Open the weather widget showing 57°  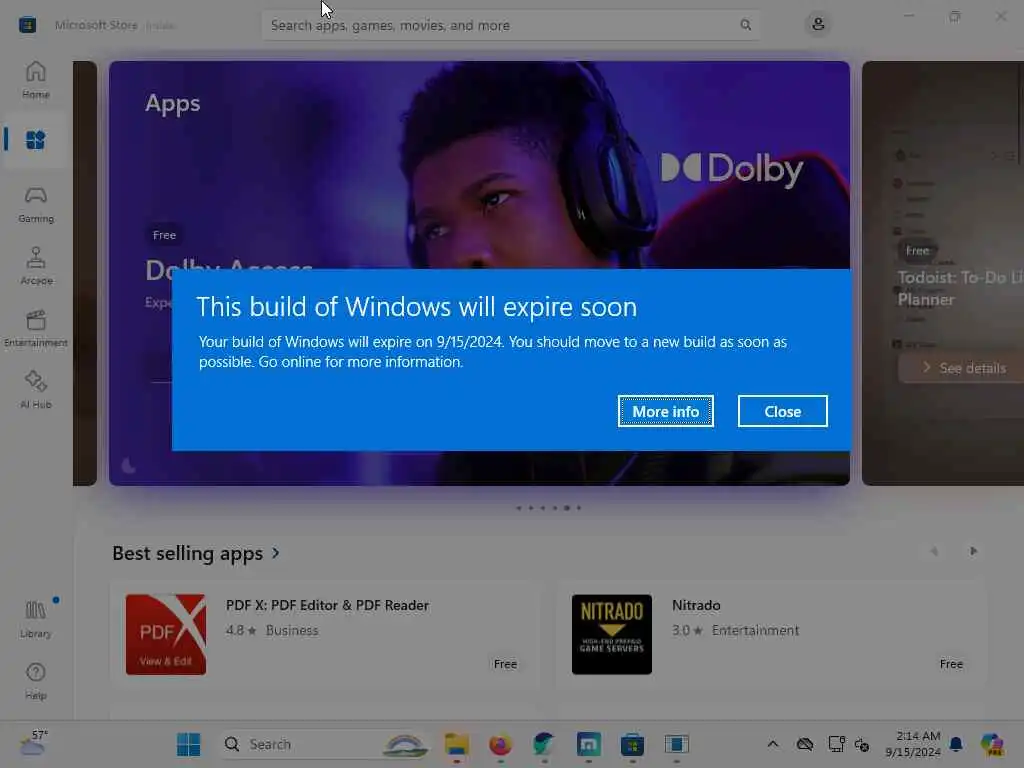[x=33, y=743]
